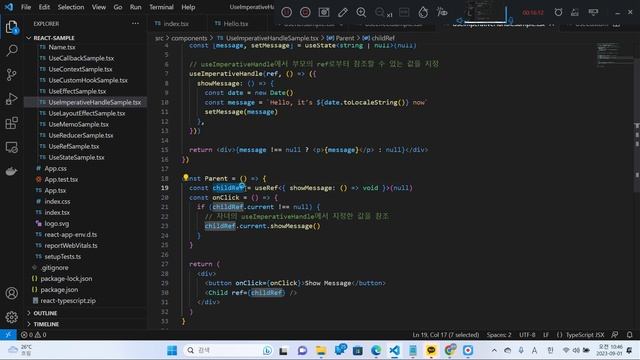Click the taskbar date and time clock

(610, 350)
